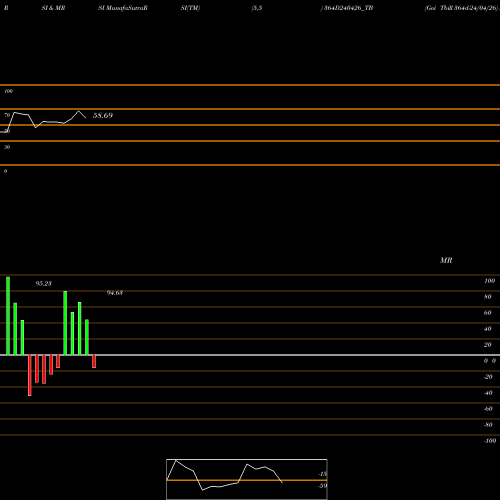Click the longest red bar below the zero line
Screen dimensions: 500x500
pos(30,375)
